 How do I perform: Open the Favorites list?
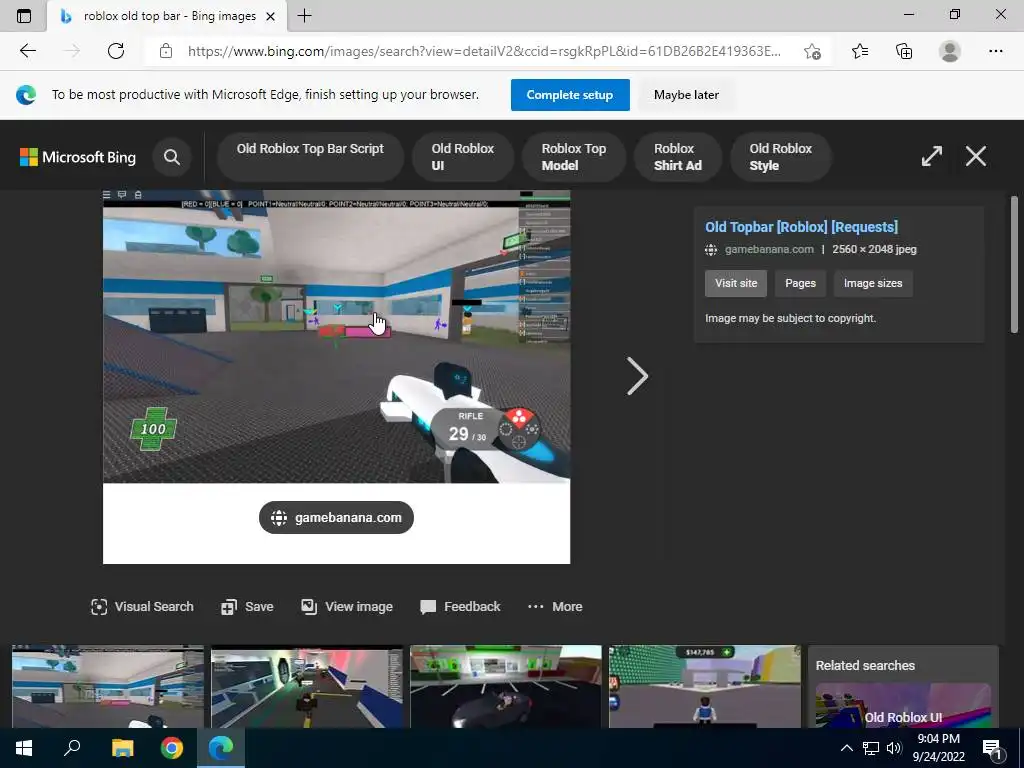click(860, 51)
